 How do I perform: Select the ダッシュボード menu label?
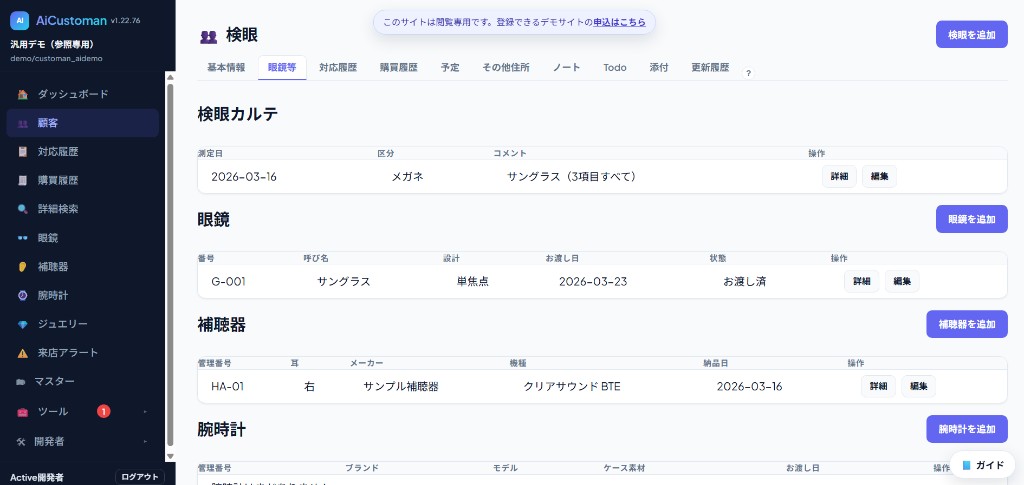click(72, 94)
